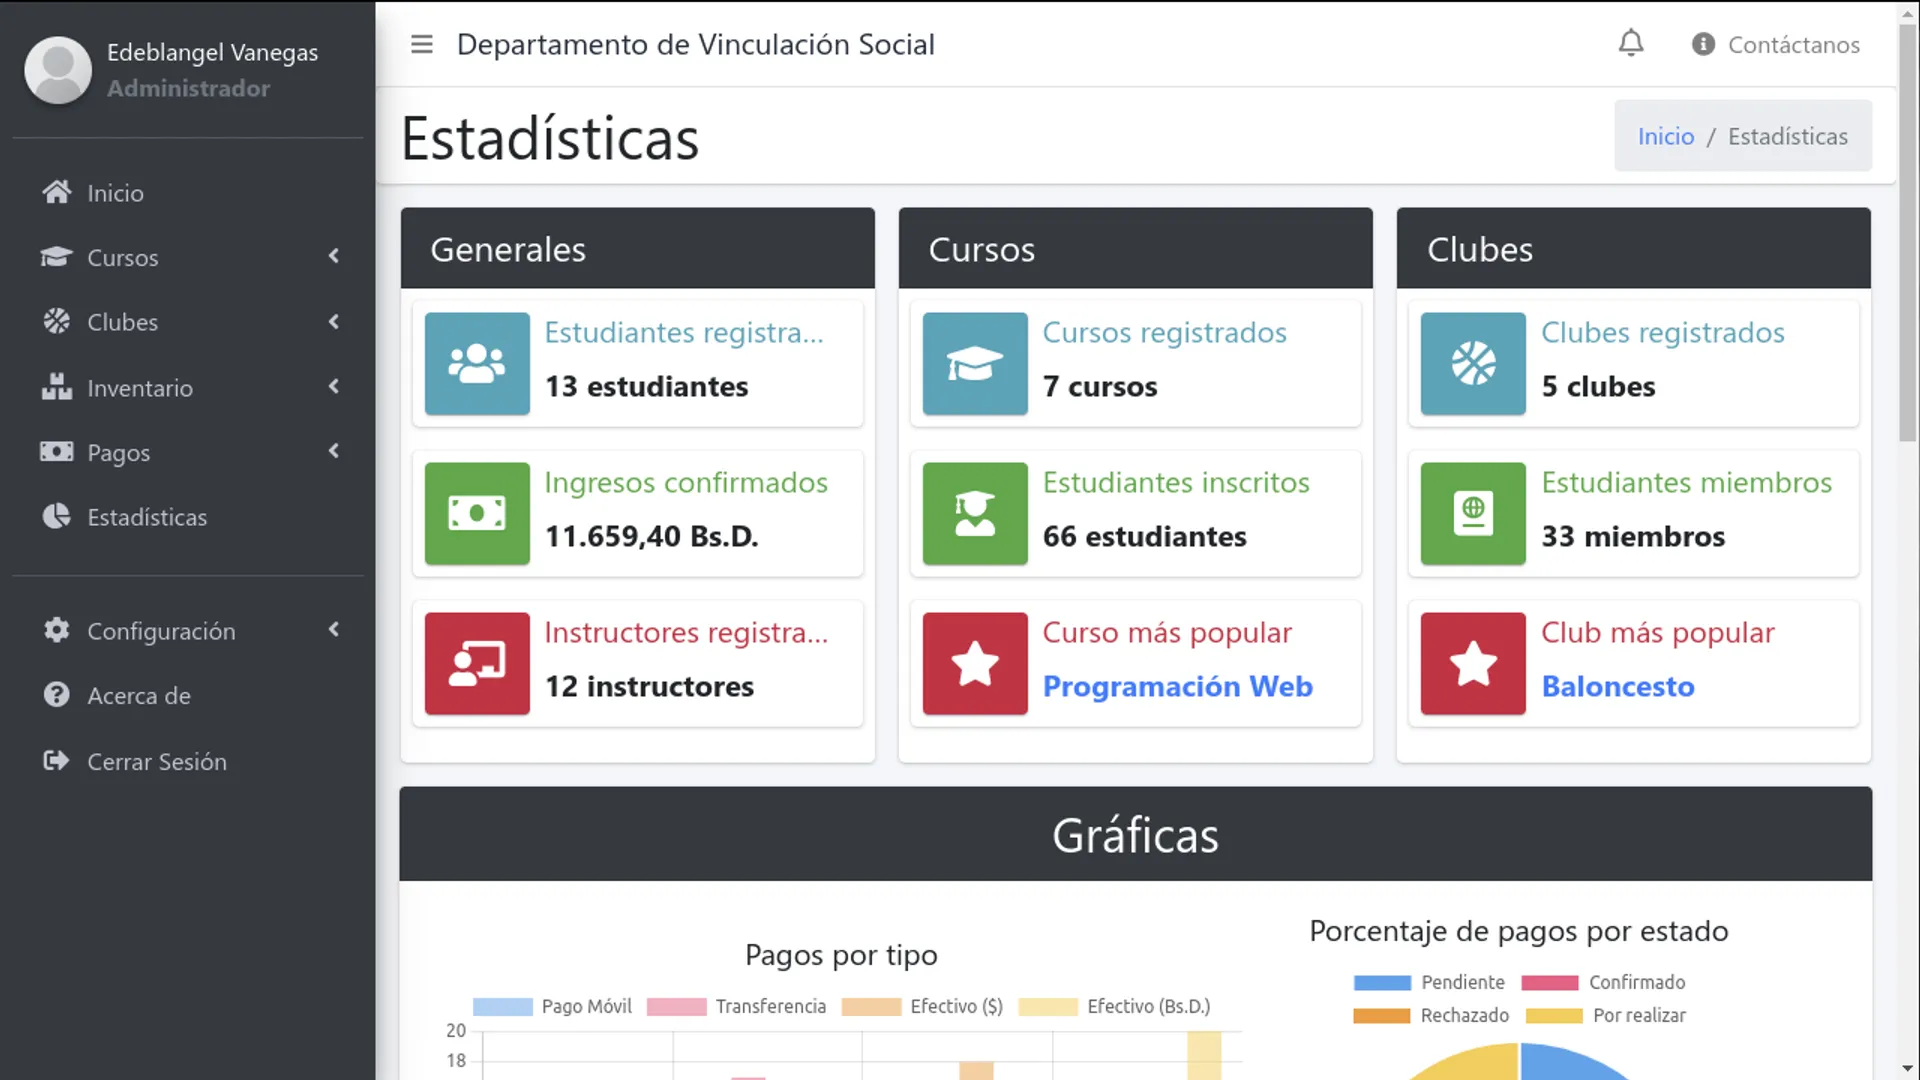
Task: Toggle the hamburger sidebar menu icon
Action: (422, 45)
